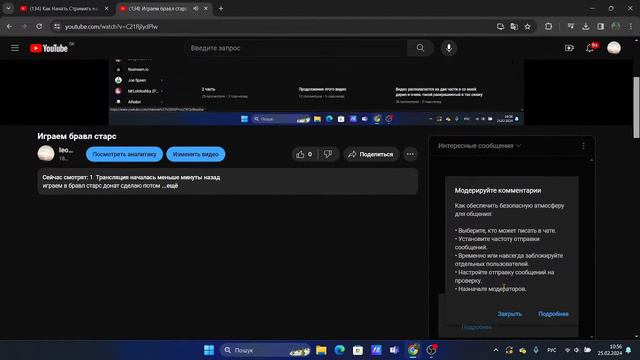Click the taskbar clock and date
Image resolution: width=640 pixels, height=360 pixels.
[610, 350]
